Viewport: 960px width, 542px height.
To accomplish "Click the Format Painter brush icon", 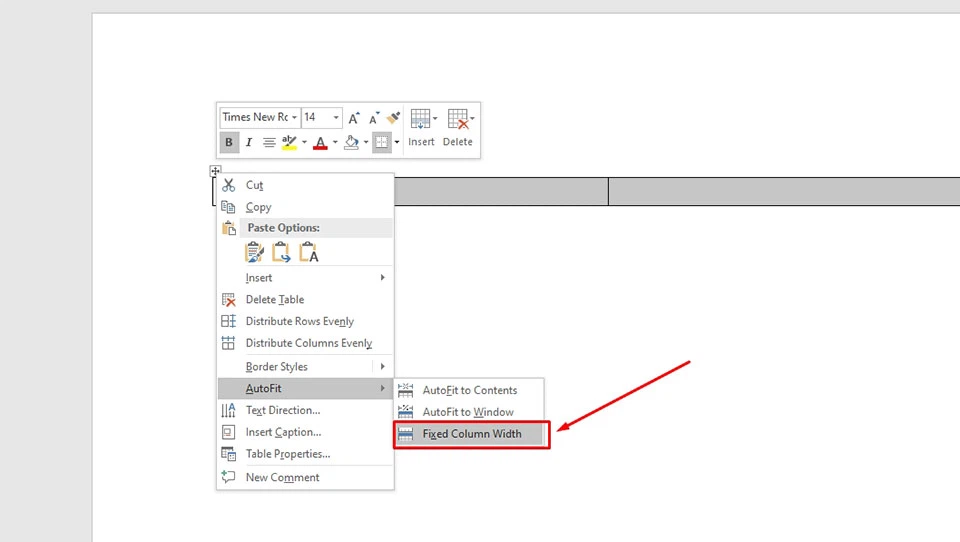I will [x=394, y=117].
